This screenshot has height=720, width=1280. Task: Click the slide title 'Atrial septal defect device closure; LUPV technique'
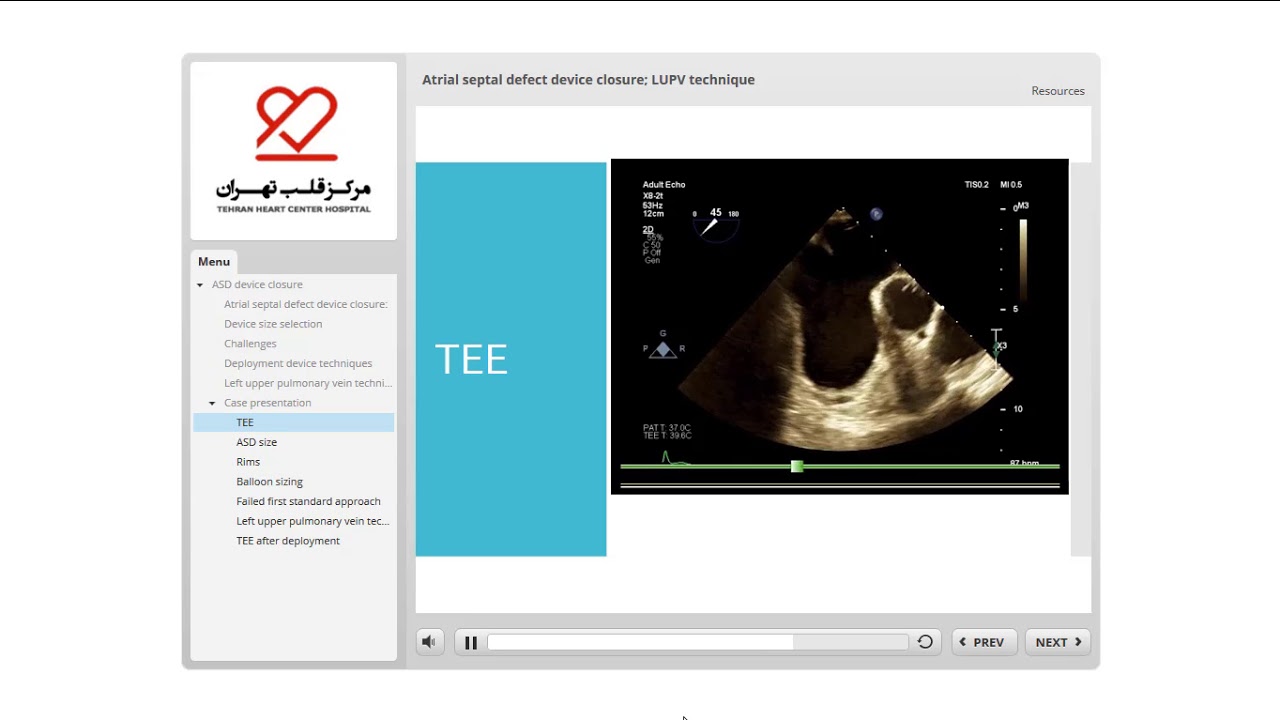click(x=588, y=80)
